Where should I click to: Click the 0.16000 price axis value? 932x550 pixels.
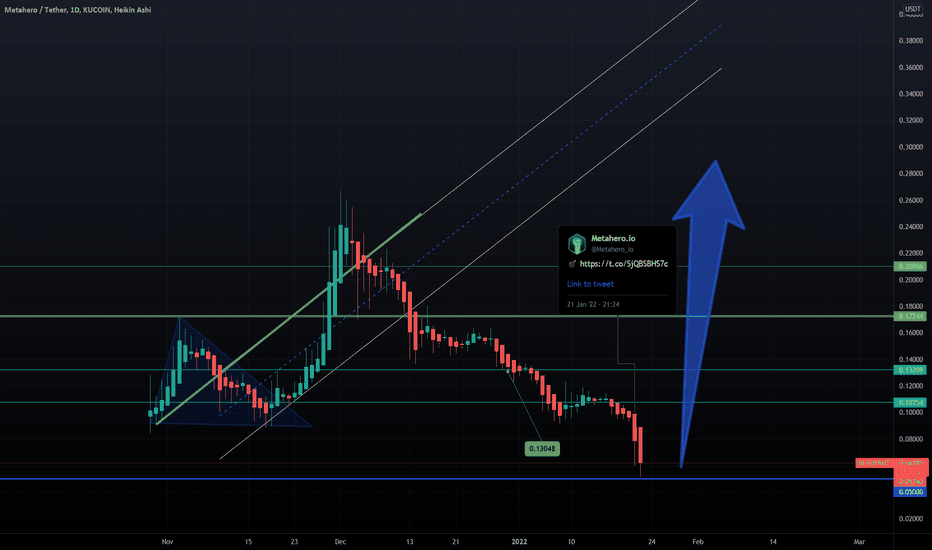point(911,332)
